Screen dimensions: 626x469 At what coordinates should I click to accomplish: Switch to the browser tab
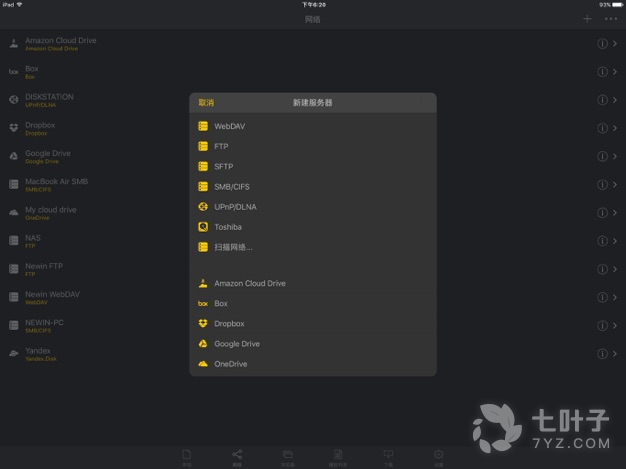[287, 457]
